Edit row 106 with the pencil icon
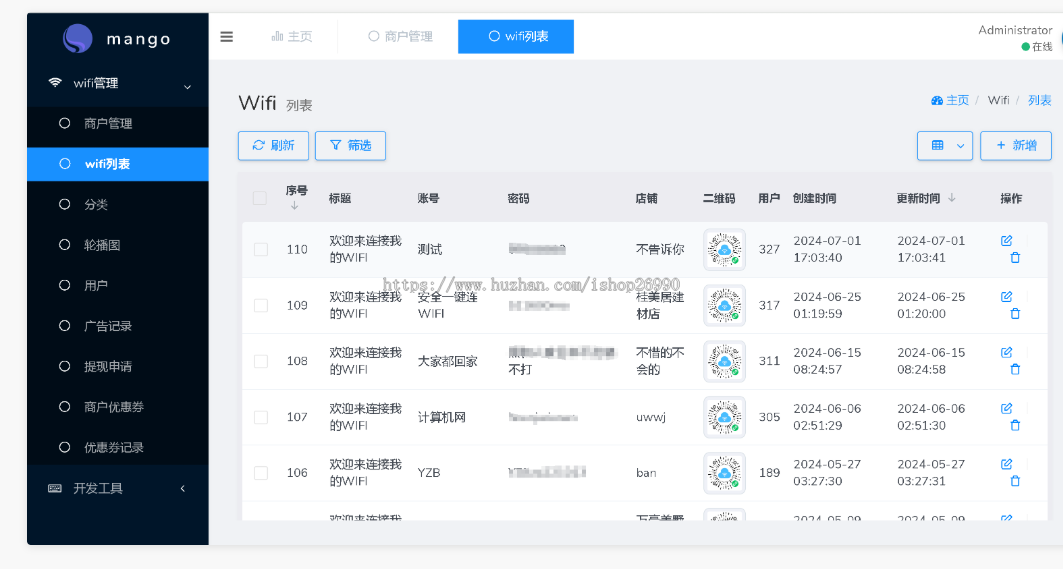1063x569 pixels. 1006,464
